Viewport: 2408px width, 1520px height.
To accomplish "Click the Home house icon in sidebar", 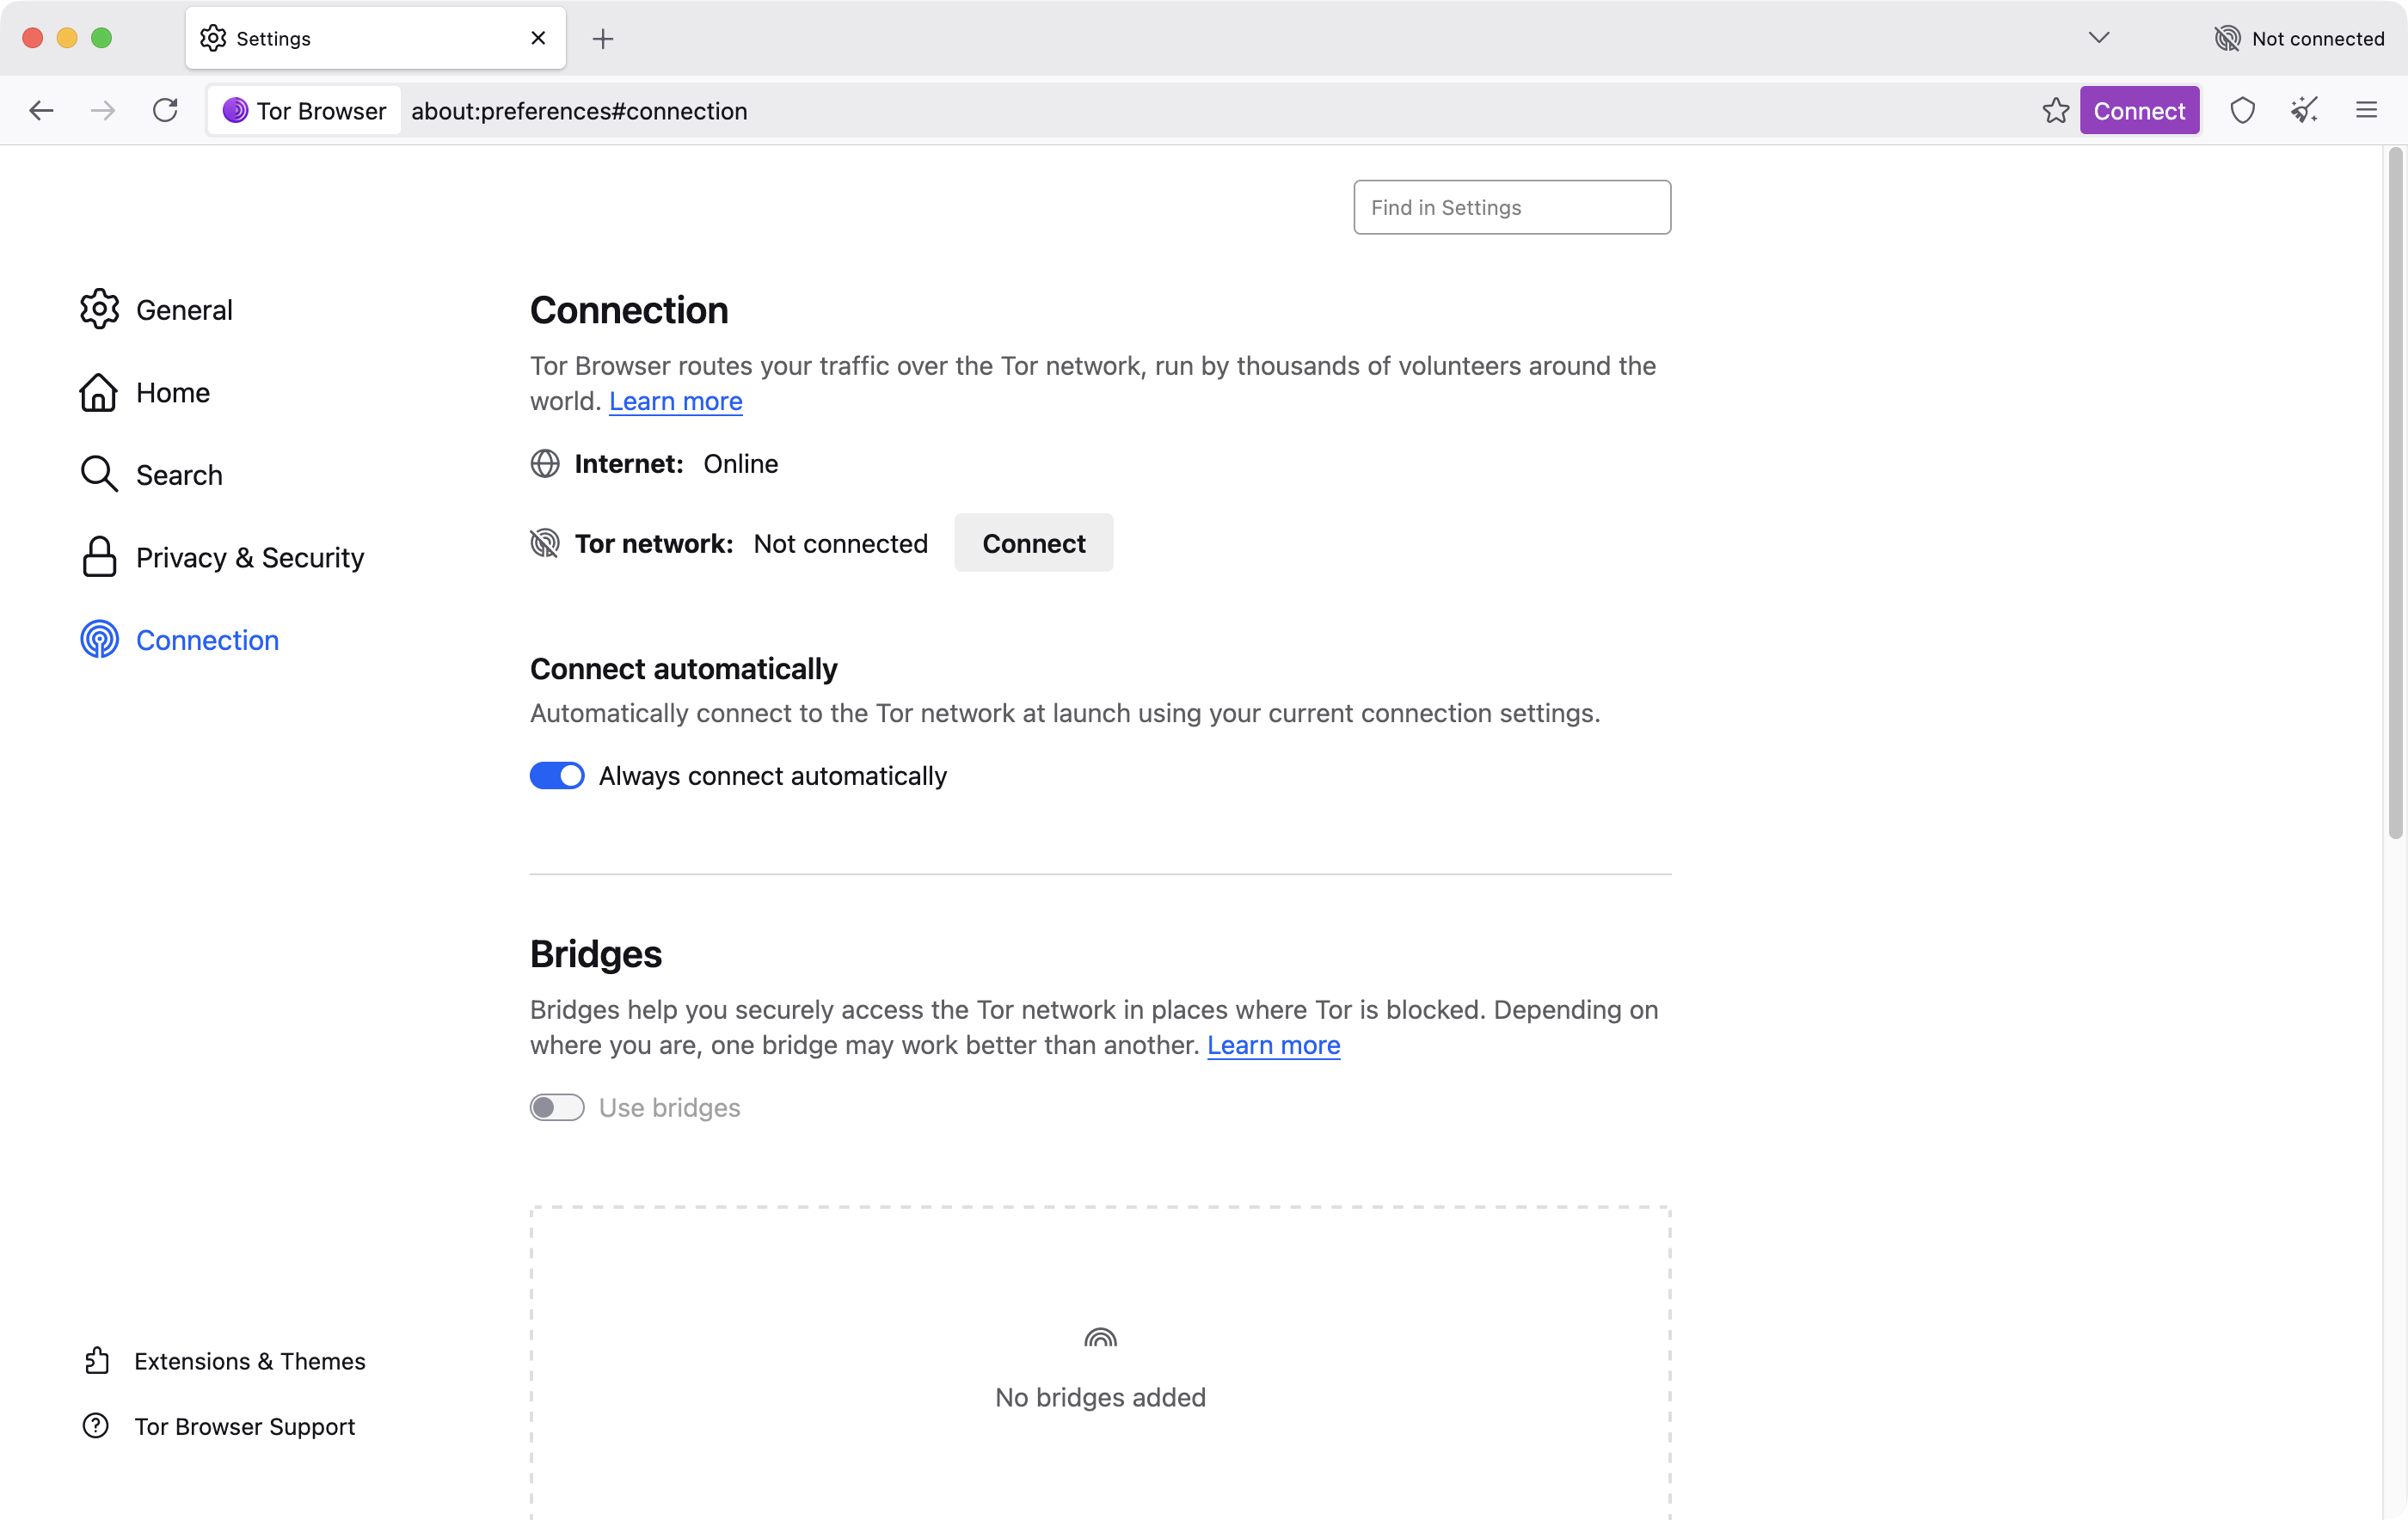I will [x=99, y=393].
